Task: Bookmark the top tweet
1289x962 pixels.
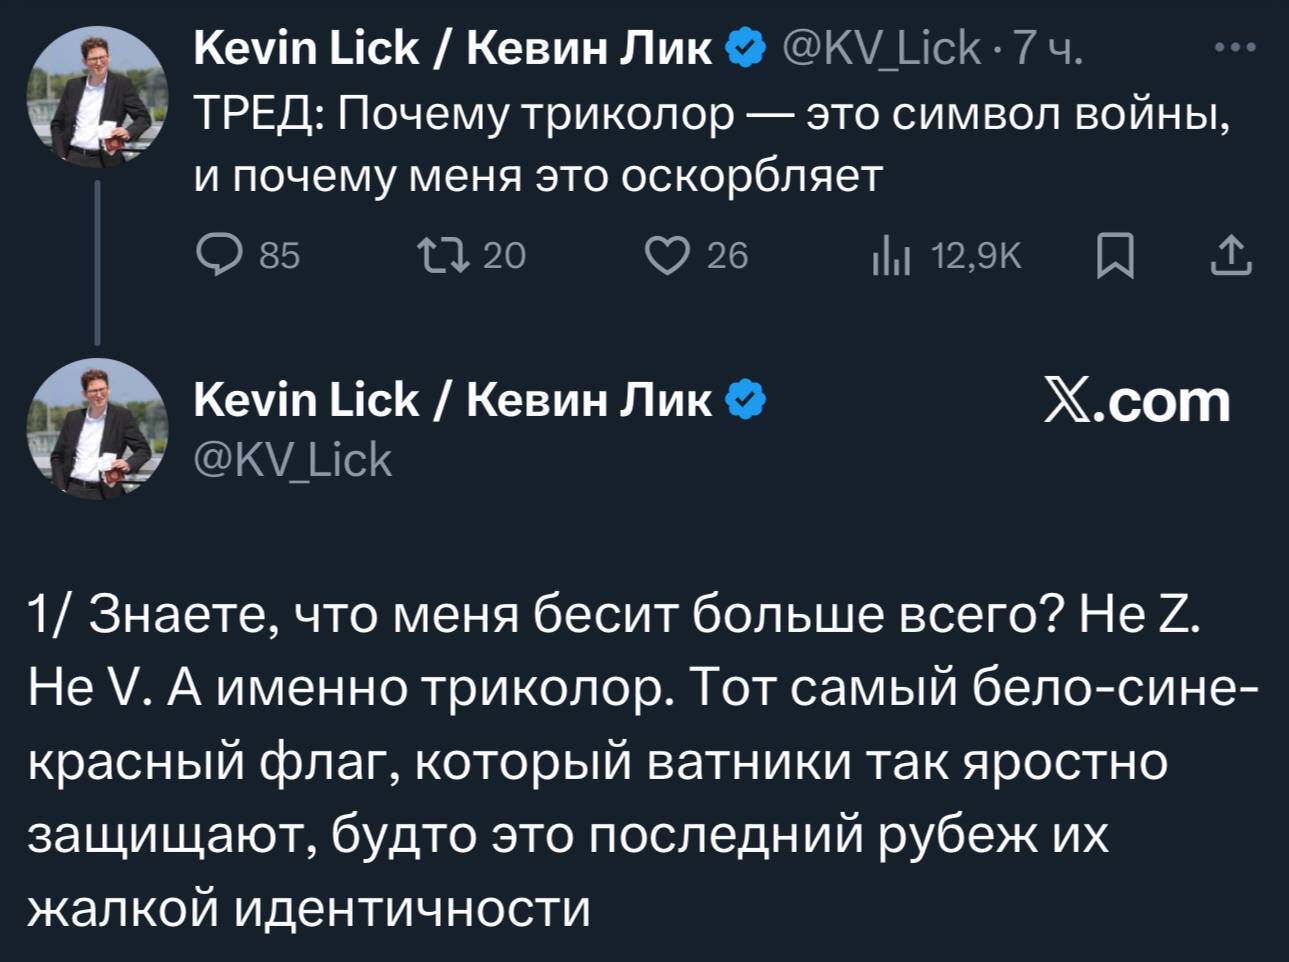Action: pos(1113,257)
